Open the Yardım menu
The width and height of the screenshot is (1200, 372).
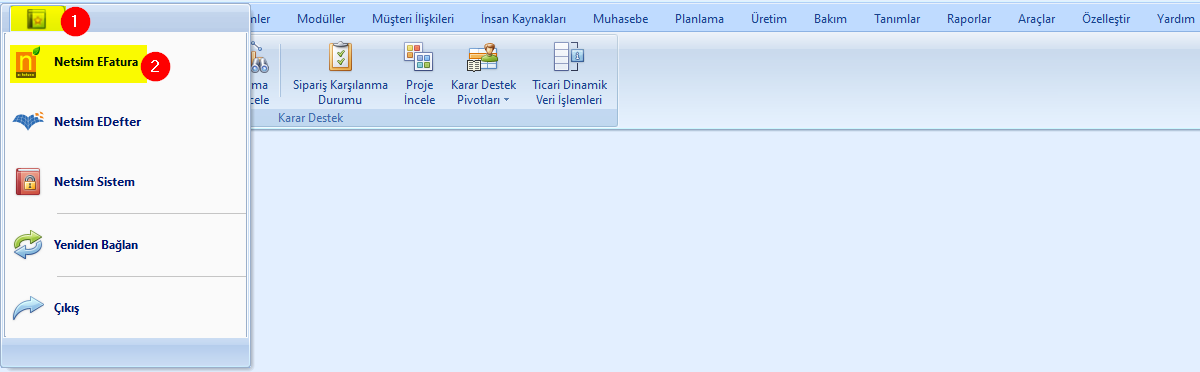(1175, 19)
